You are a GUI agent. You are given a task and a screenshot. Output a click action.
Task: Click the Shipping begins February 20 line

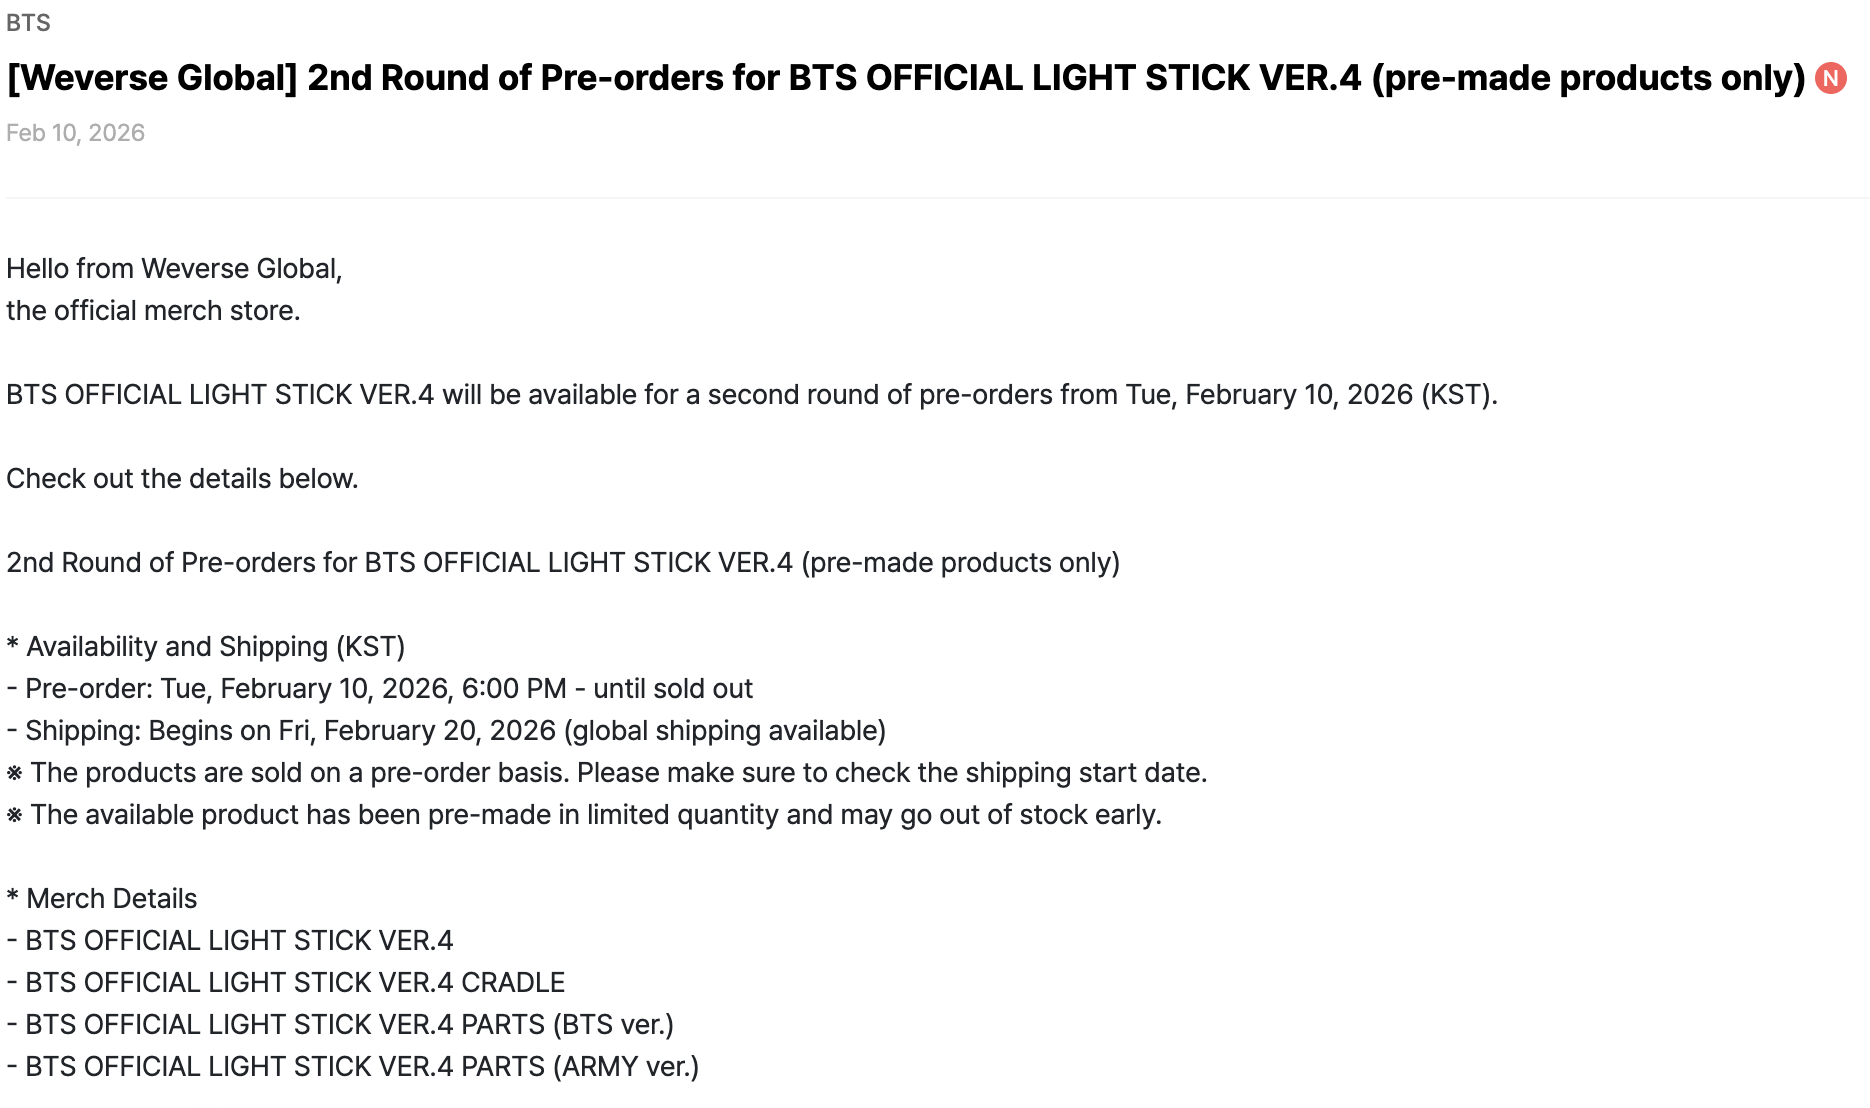(446, 731)
